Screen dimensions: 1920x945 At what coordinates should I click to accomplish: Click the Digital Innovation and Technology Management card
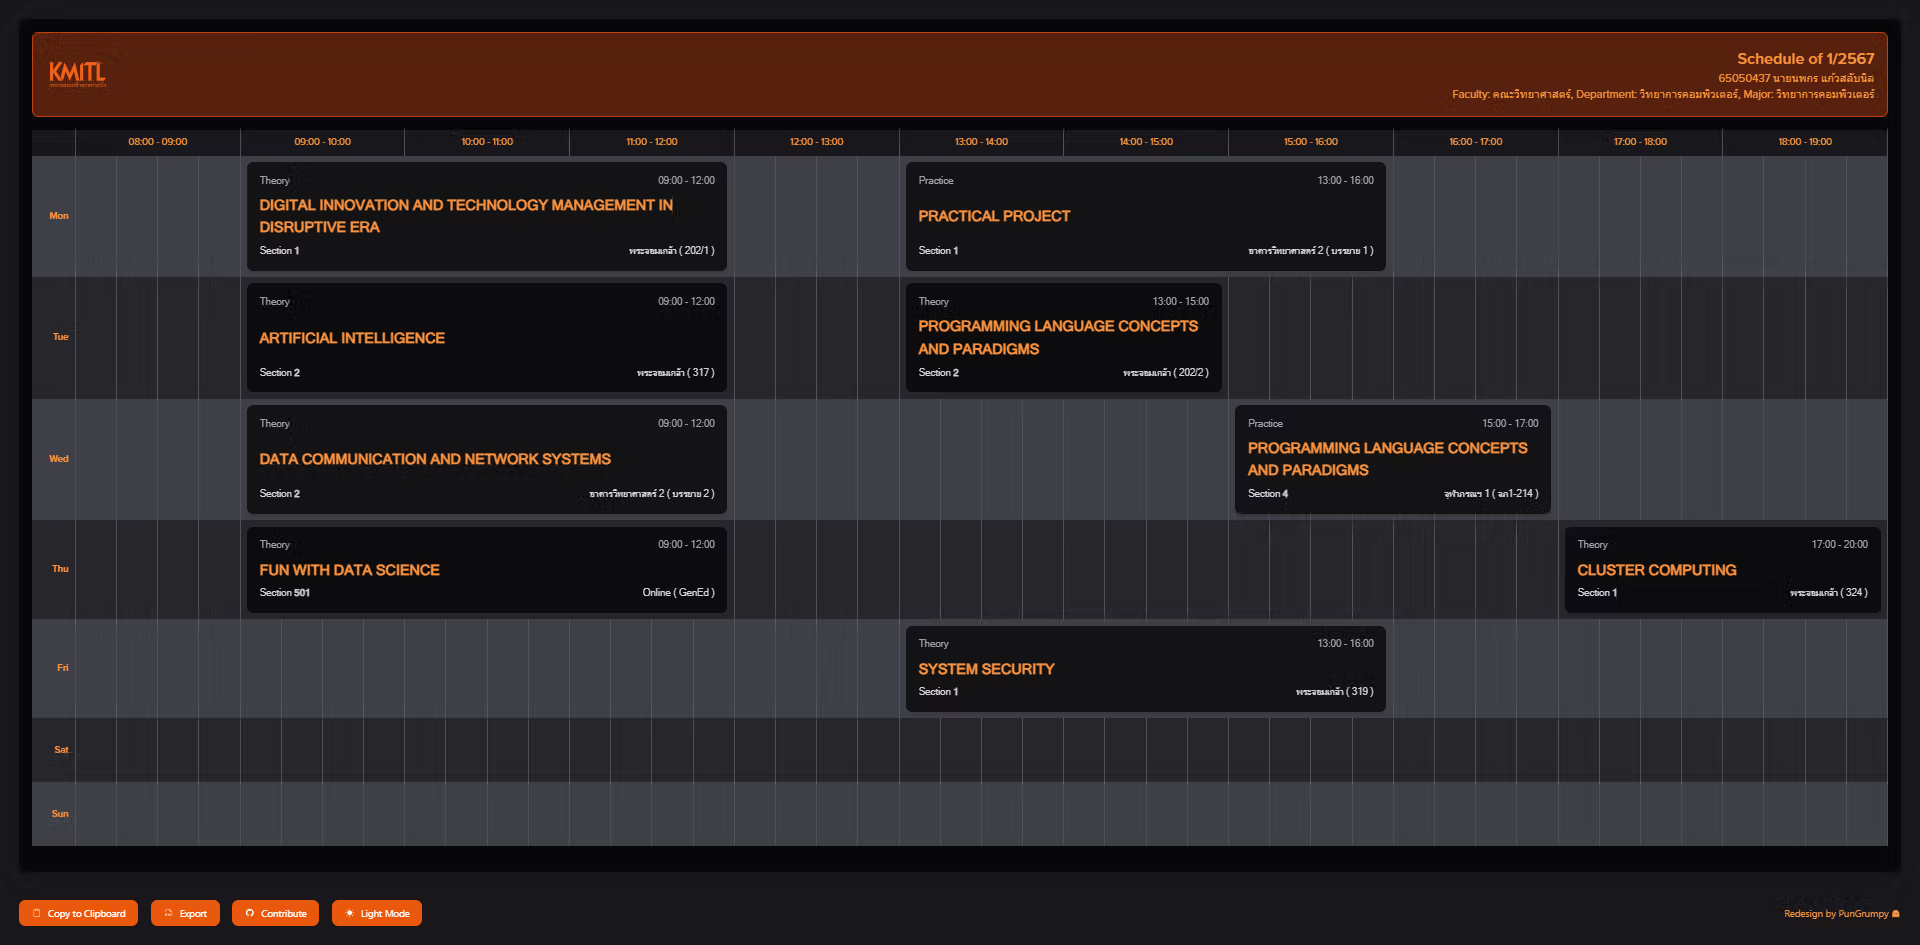(x=486, y=216)
